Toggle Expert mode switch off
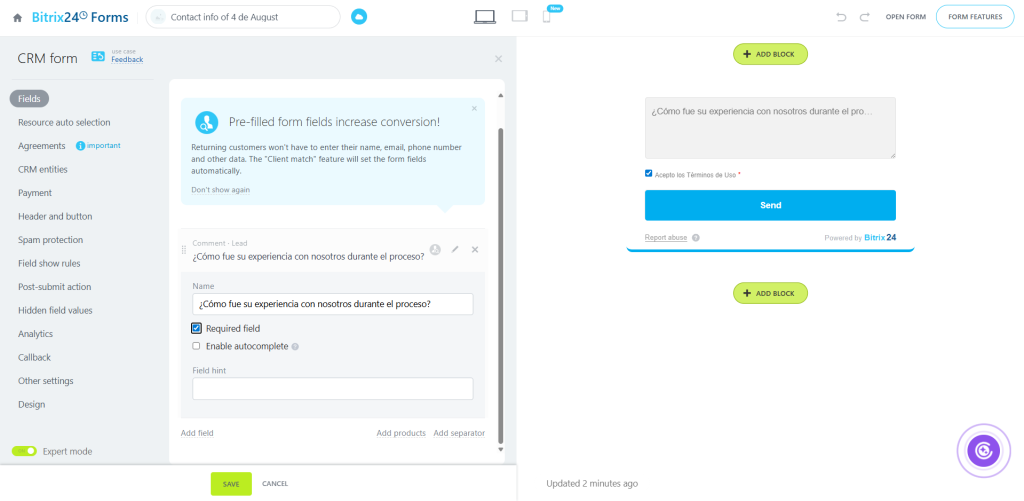Screen dimensions: 1024x501 pos(24,451)
